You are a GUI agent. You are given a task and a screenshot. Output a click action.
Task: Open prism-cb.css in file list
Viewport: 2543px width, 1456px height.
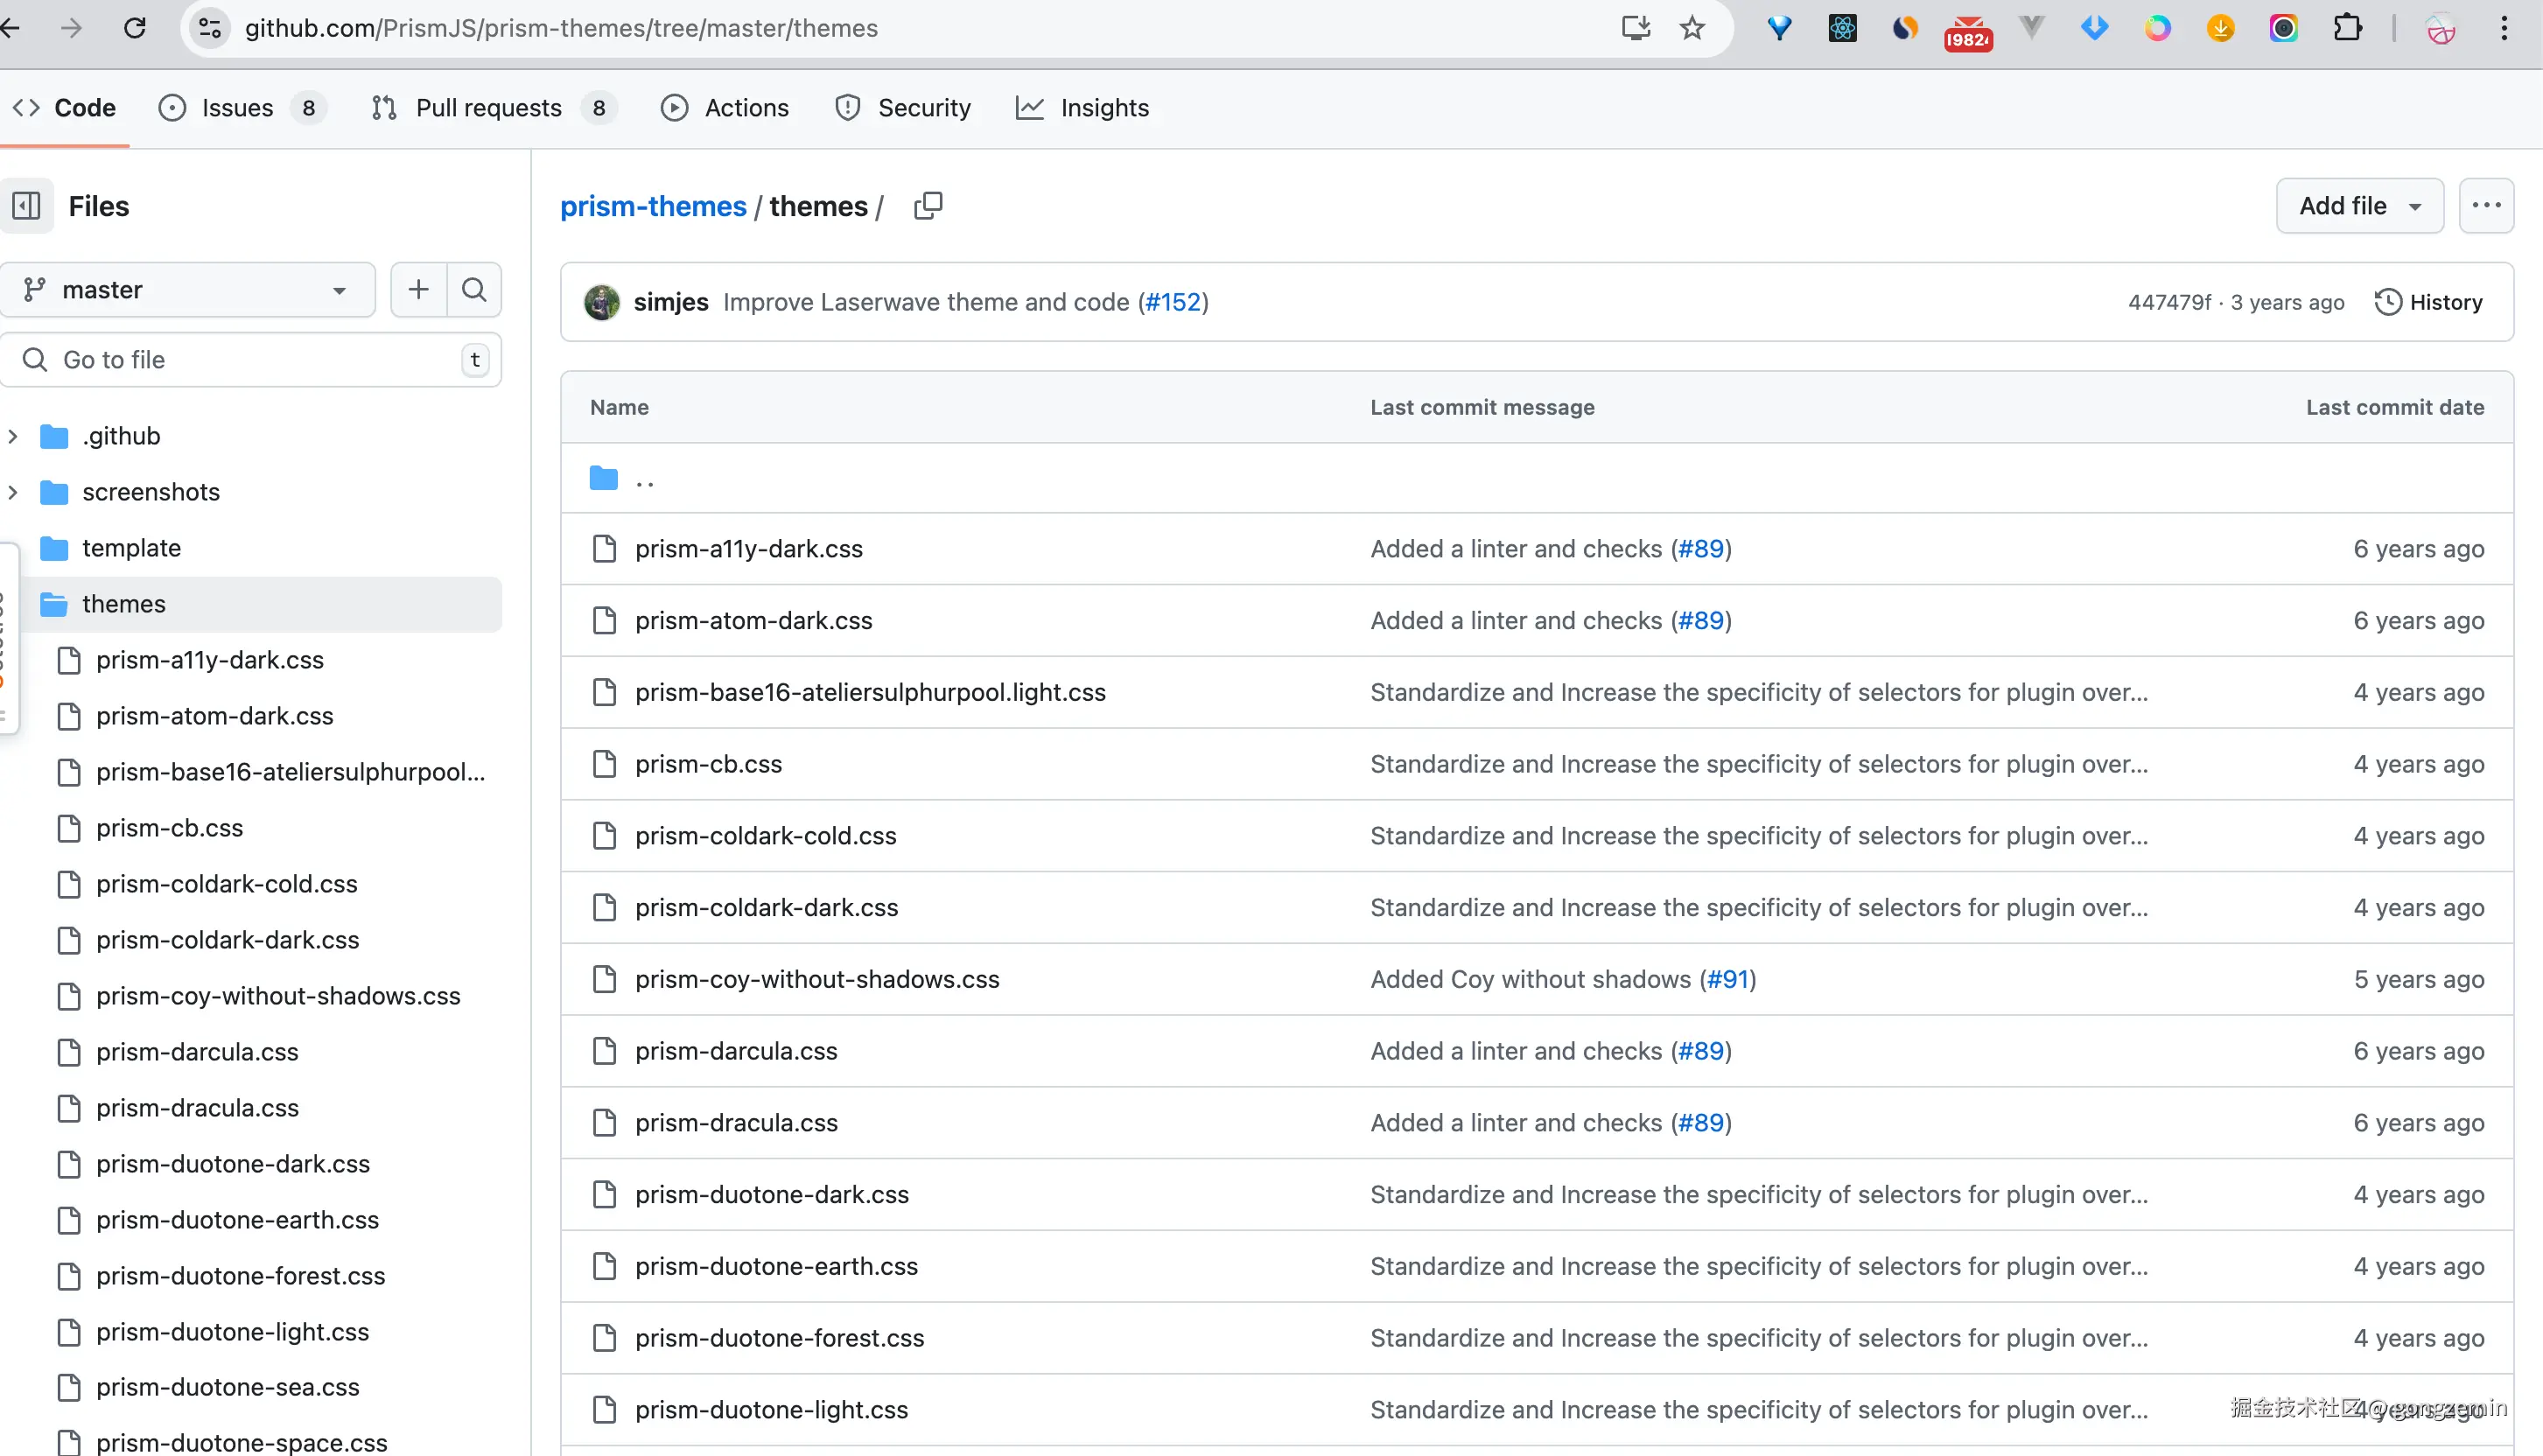click(x=708, y=764)
